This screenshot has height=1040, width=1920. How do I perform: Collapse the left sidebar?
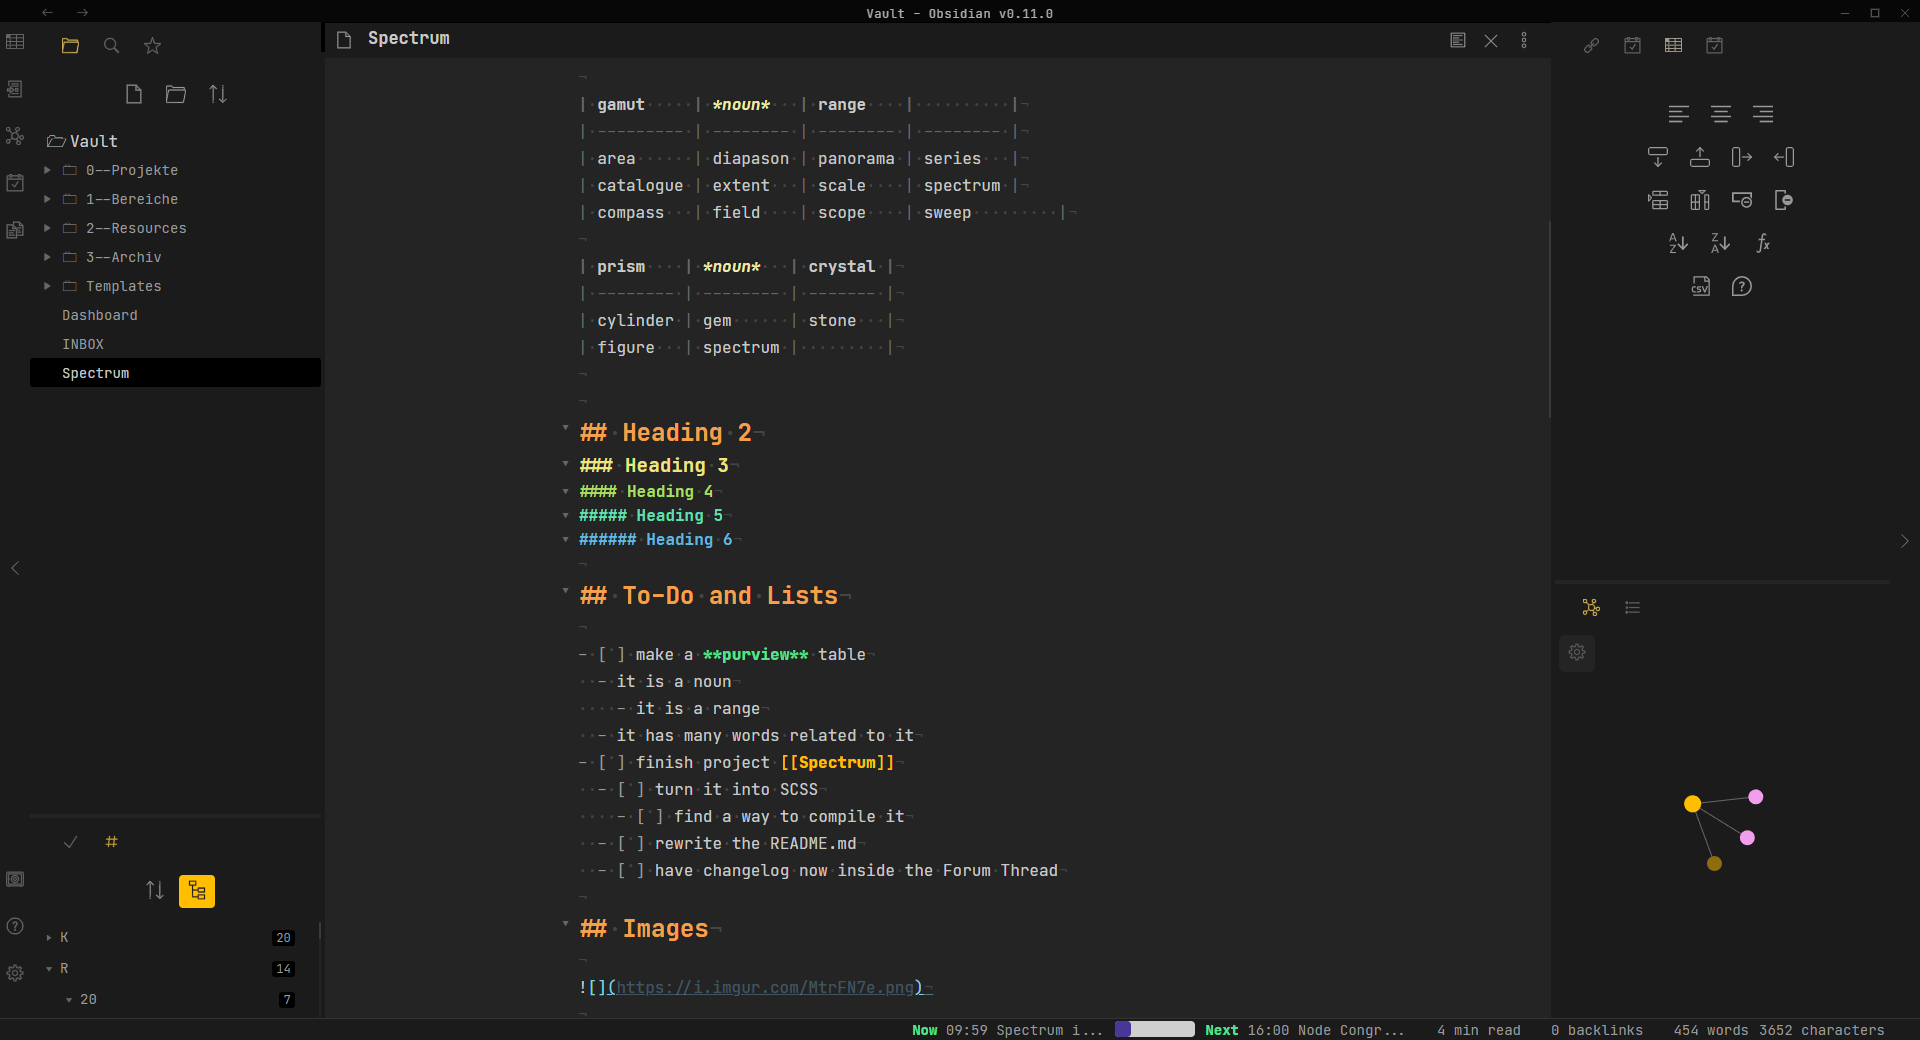15,568
